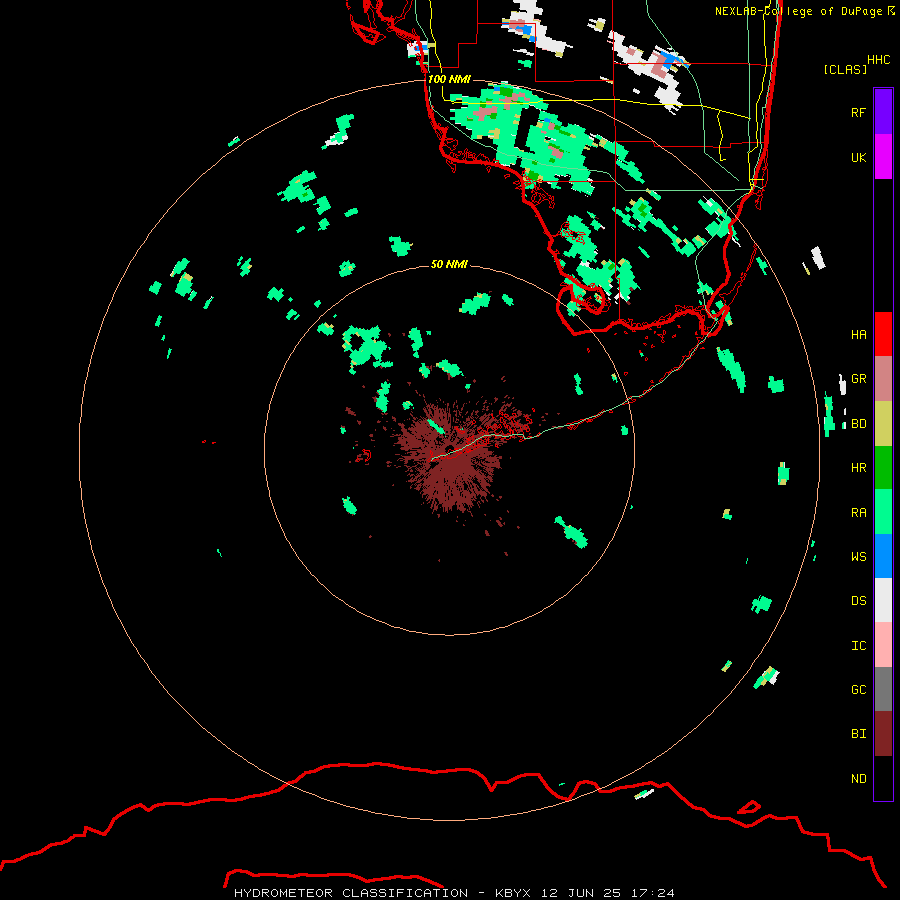Click the HA red legend swatch

(883, 334)
